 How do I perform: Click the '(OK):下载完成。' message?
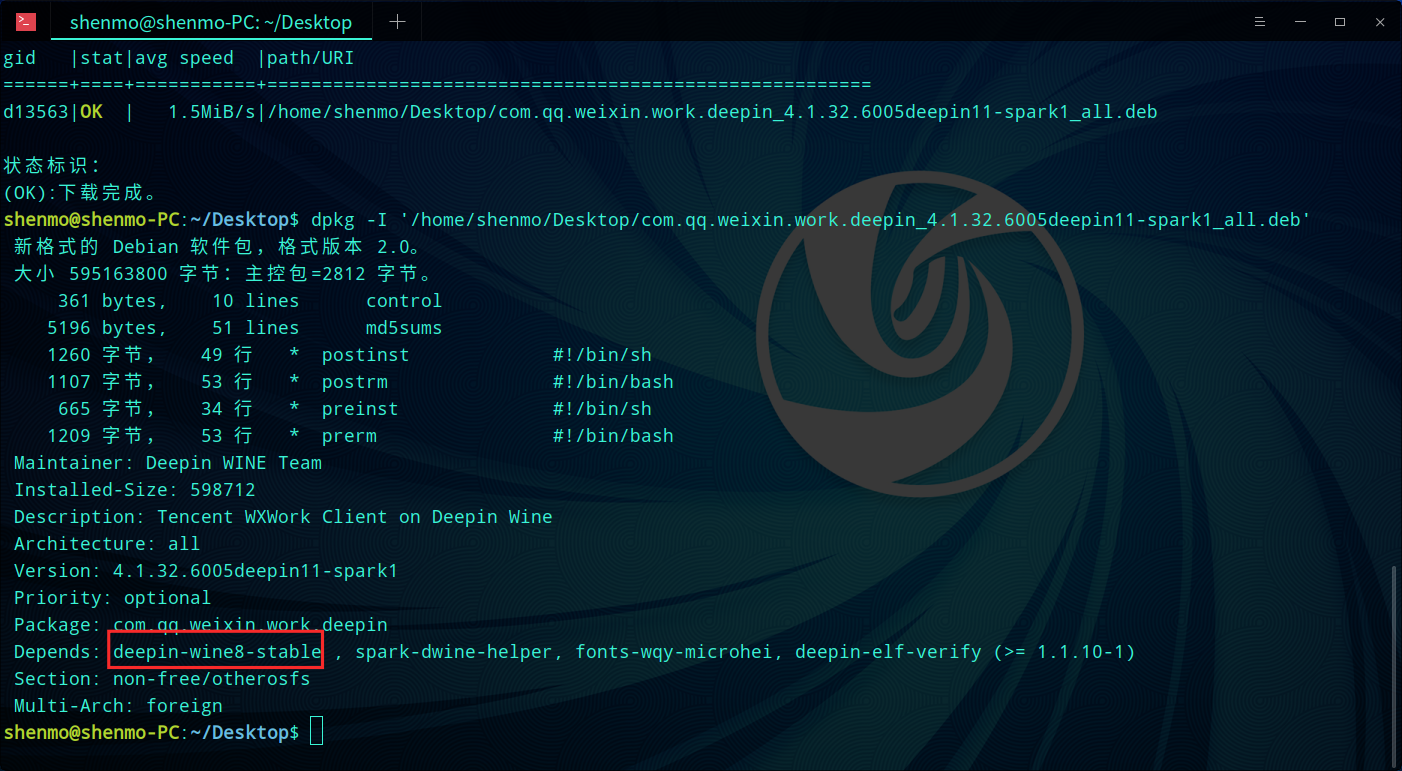(x=80, y=193)
